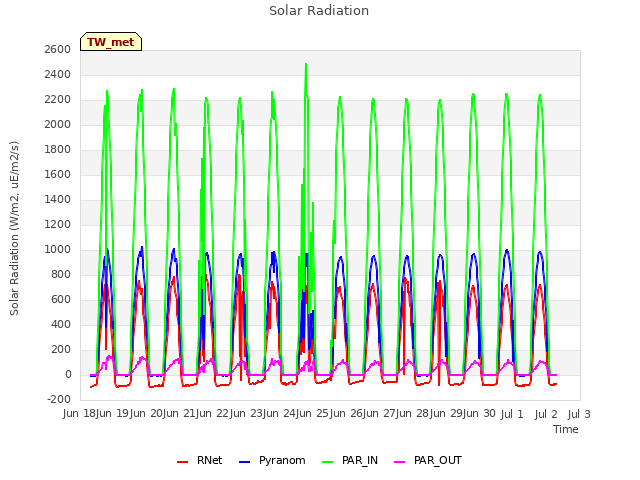Click the Jun 25 x-axis date label

(x=314, y=414)
